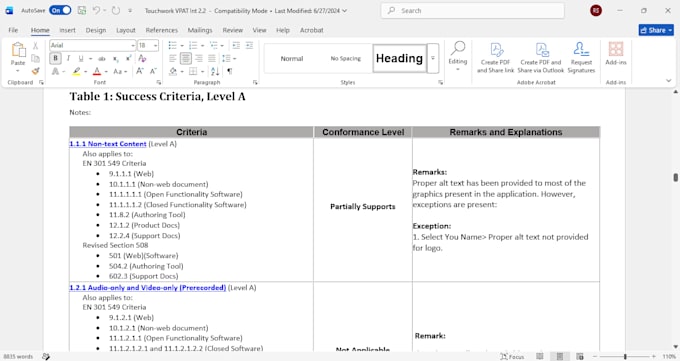
Task: Open the Editing dropdown menu
Action: [x=458, y=56]
